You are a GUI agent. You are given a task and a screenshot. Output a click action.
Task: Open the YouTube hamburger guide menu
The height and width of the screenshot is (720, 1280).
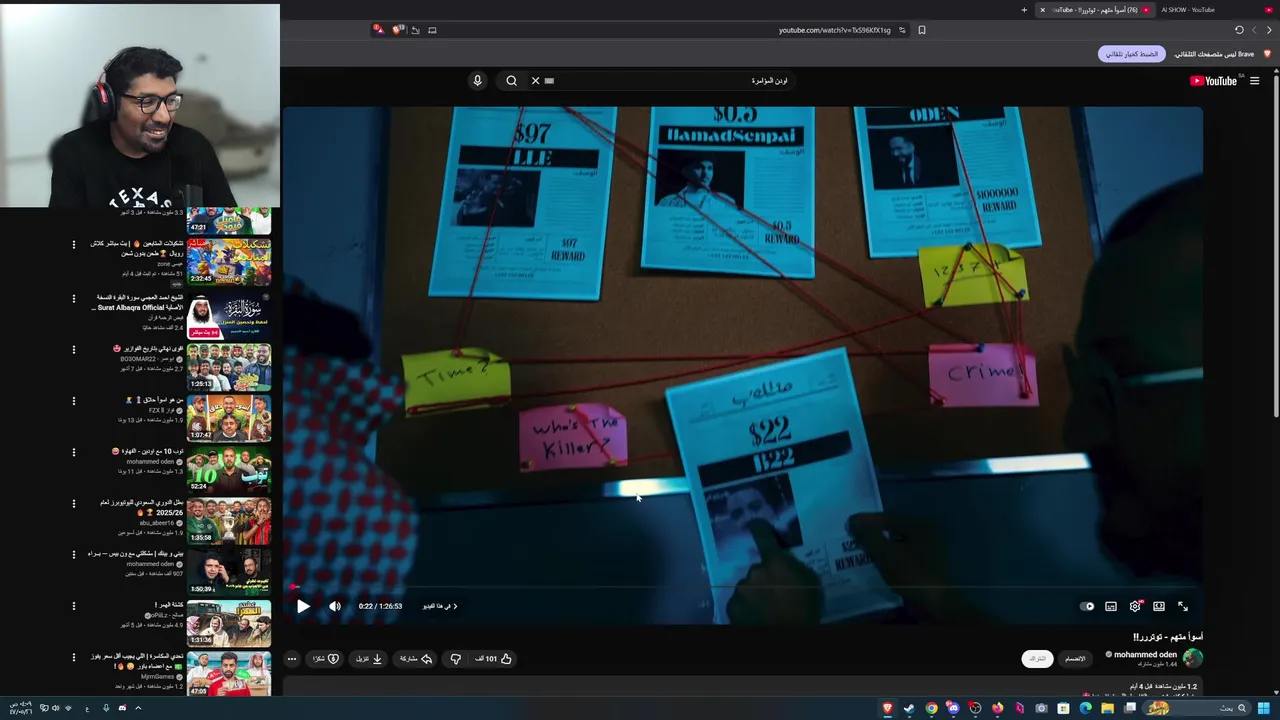coord(1254,81)
